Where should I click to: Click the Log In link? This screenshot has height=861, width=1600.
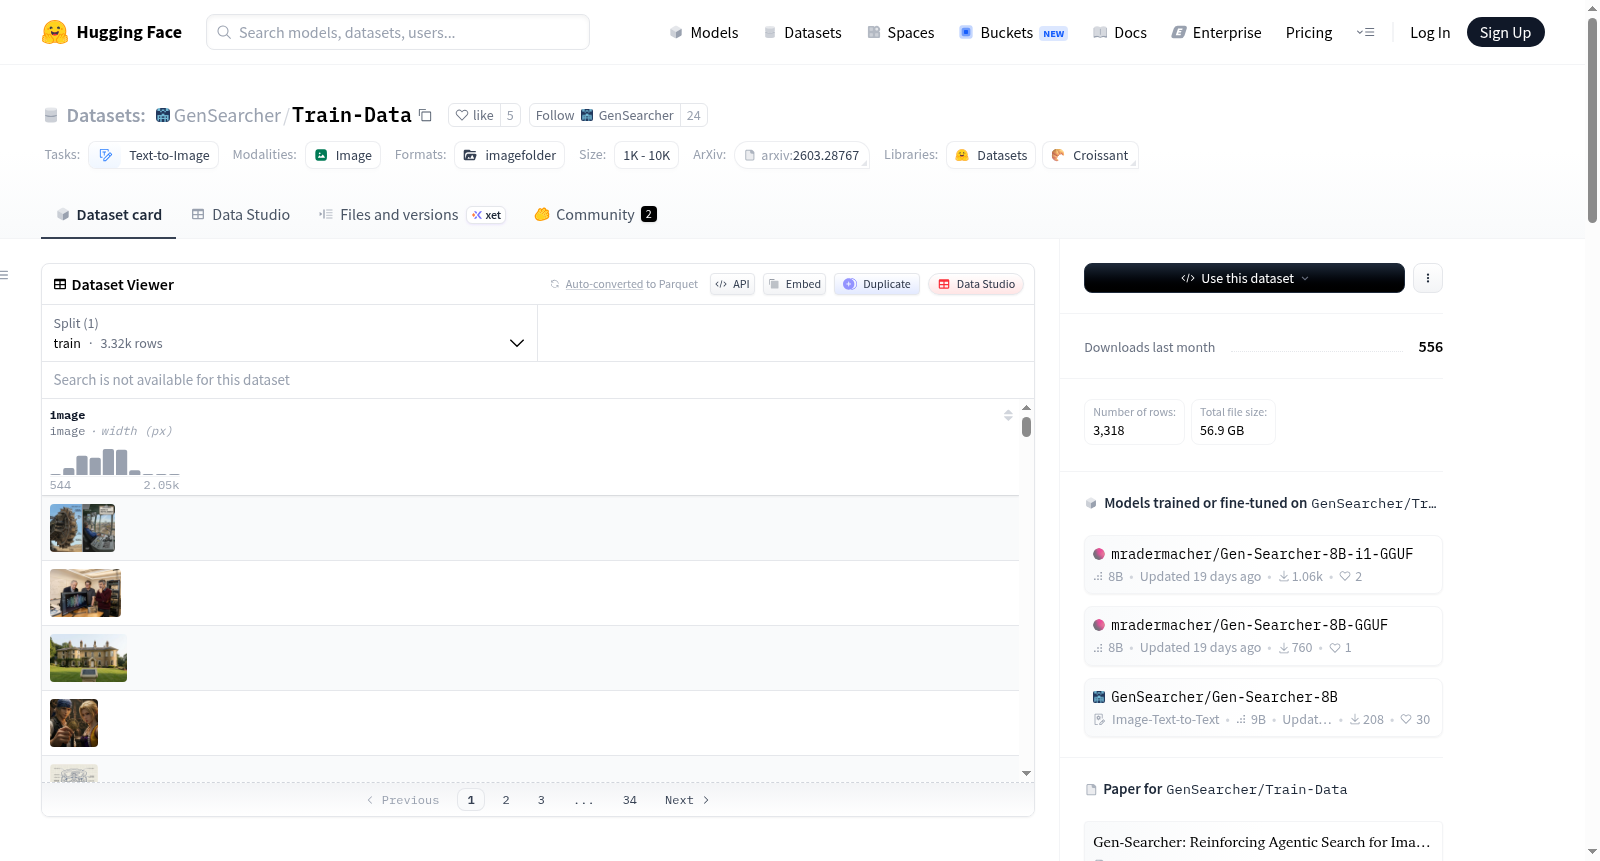(x=1430, y=32)
